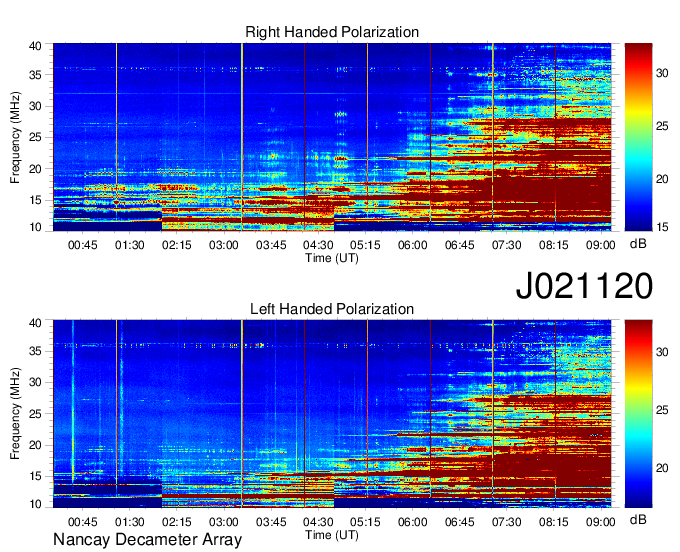The height and width of the screenshot is (552, 680).
Task: Click 09:00 tick on Right Handed time axis
Action: pyautogui.click(x=601, y=245)
